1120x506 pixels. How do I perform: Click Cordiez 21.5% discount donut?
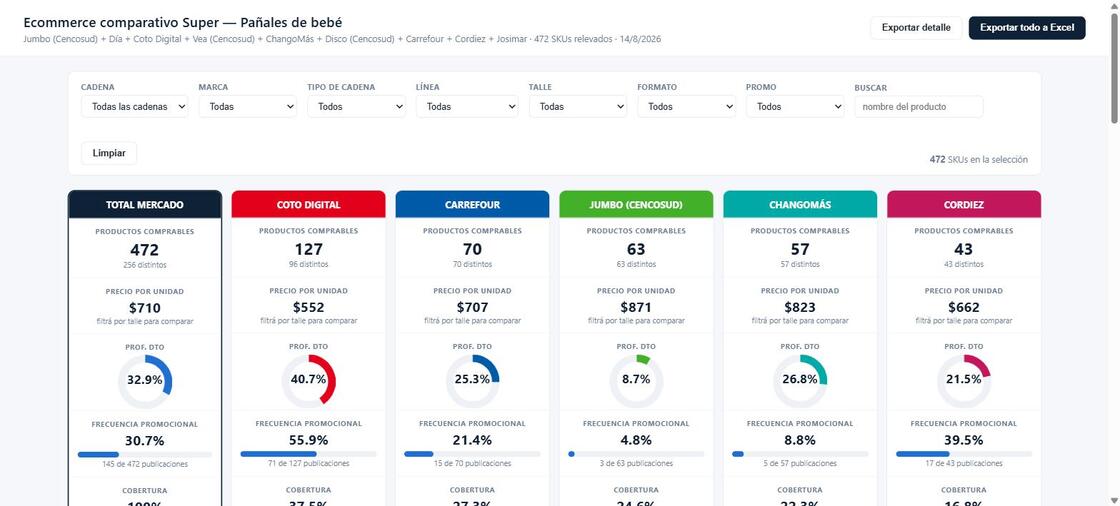coord(964,380)
